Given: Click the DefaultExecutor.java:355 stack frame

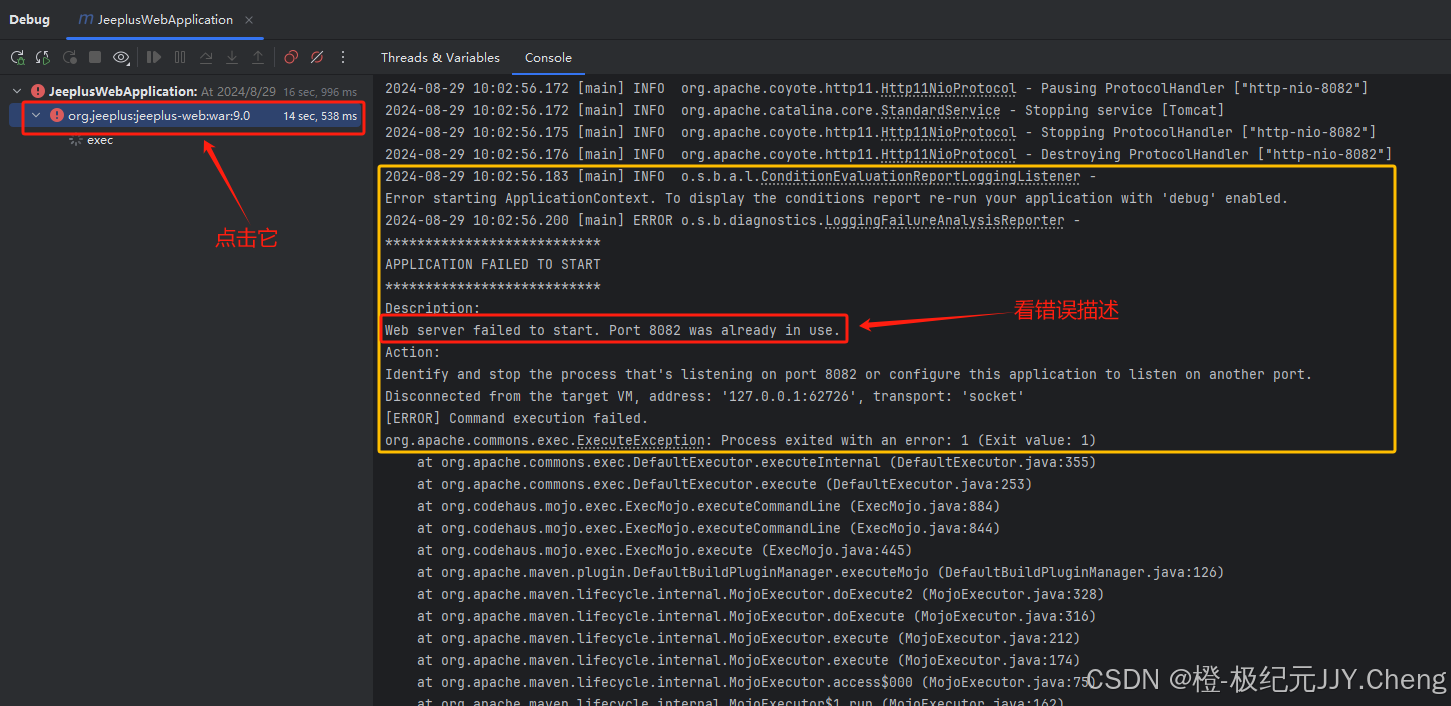Looking at the screenshot, I should tap(756, 462).
